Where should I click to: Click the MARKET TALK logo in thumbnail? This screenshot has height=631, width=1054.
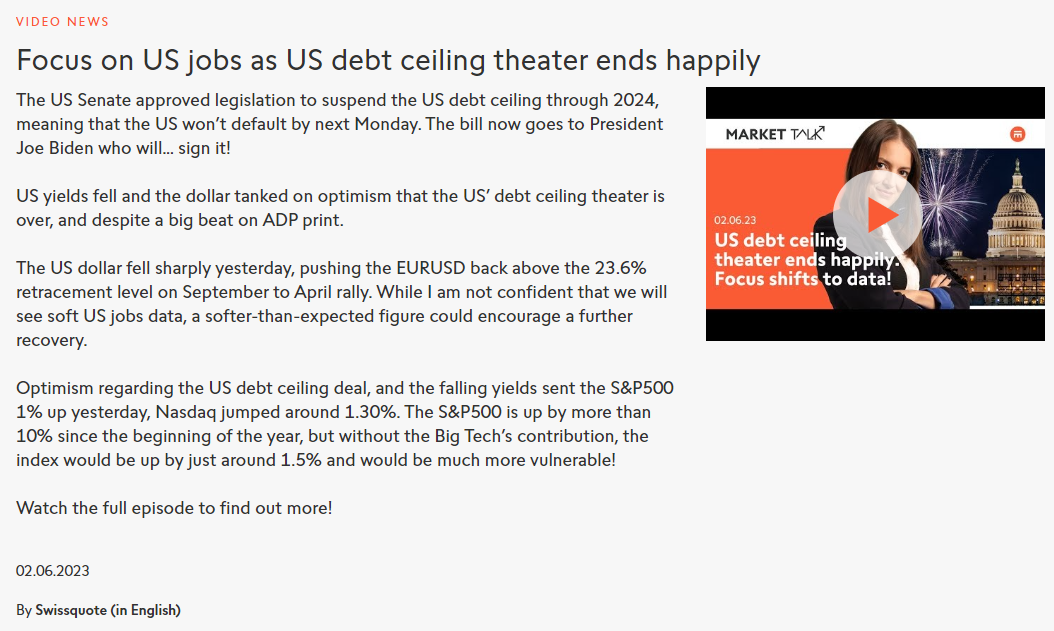pyautogui.click(x=774, y=134)
